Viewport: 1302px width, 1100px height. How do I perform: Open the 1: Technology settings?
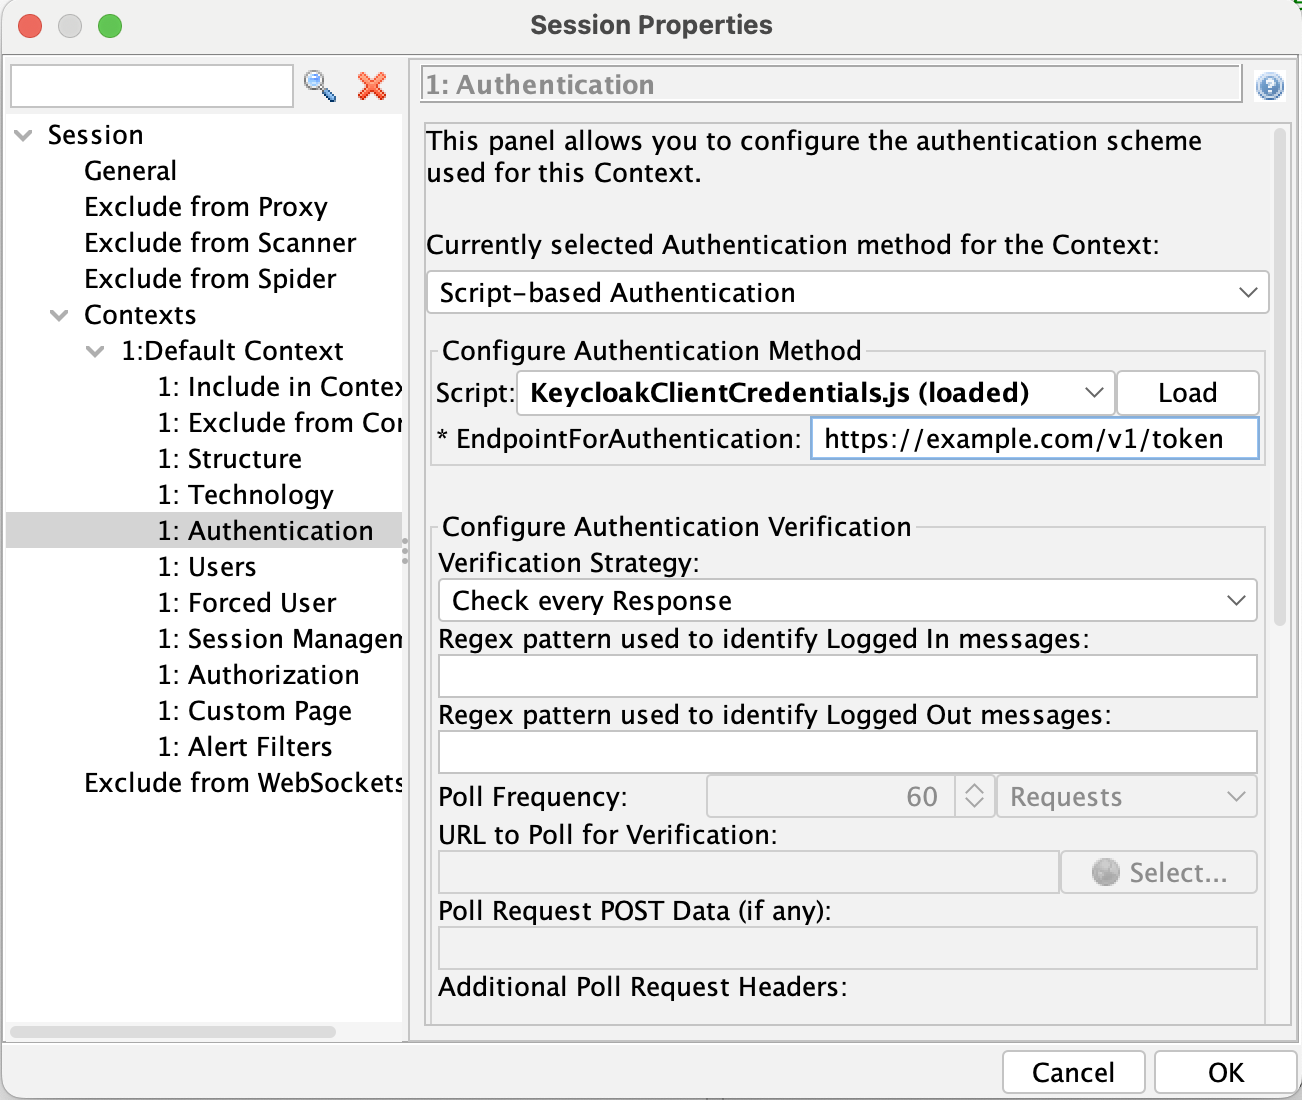[246, 494]
